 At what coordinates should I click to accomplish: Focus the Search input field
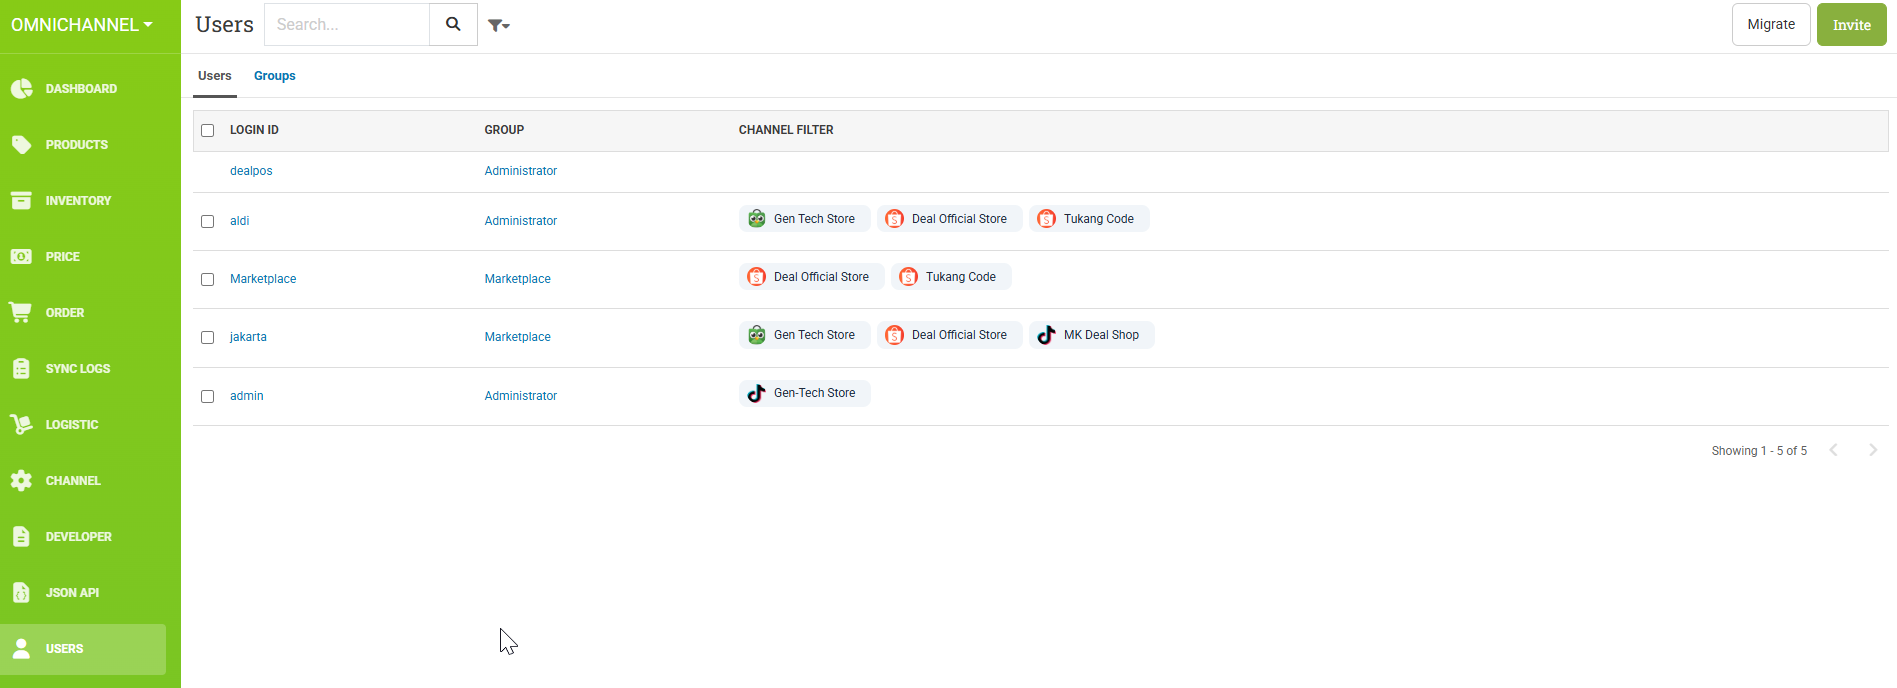tap(347, 25)
